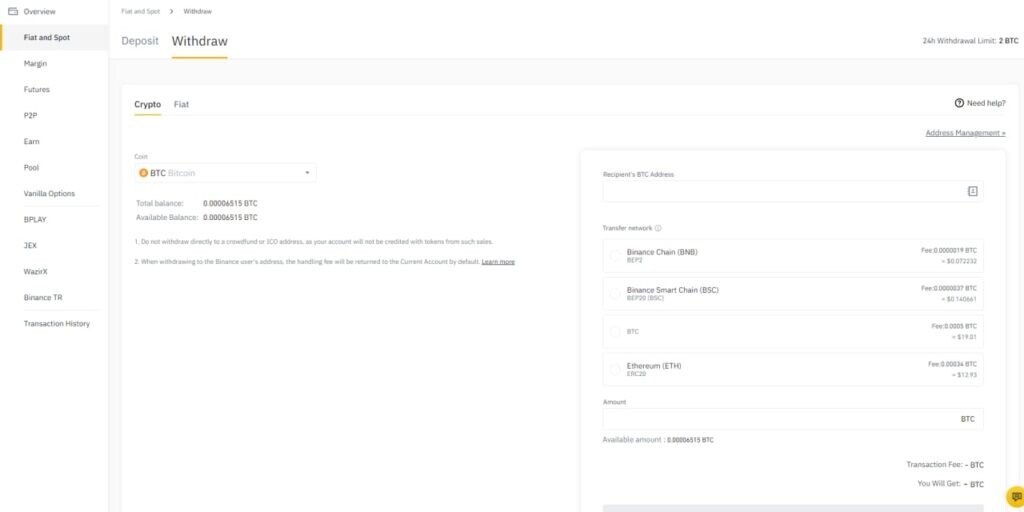
Task: Click the orange BTC coin icon
Action: [144, 173]
